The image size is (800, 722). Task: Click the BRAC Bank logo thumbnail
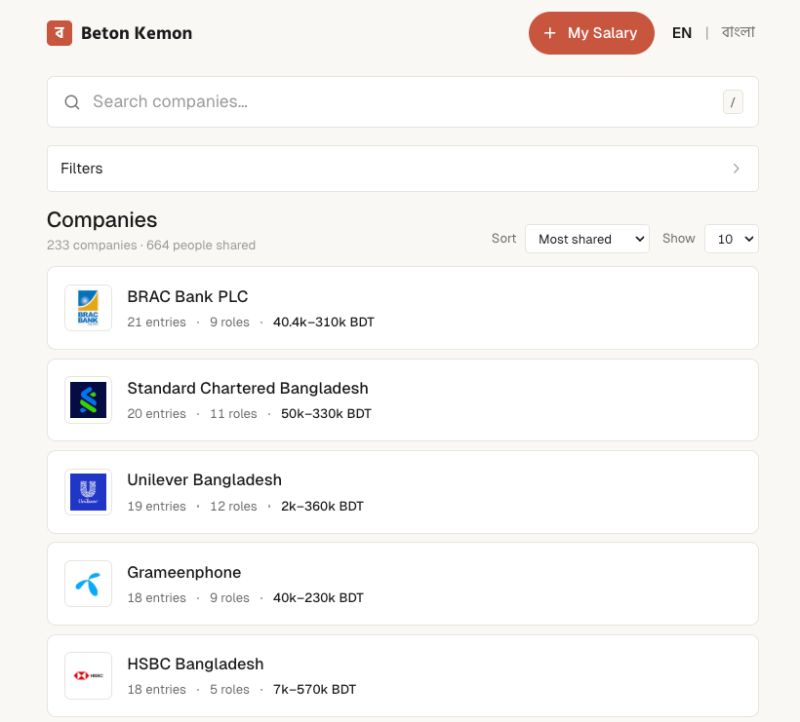pos(88,308)
